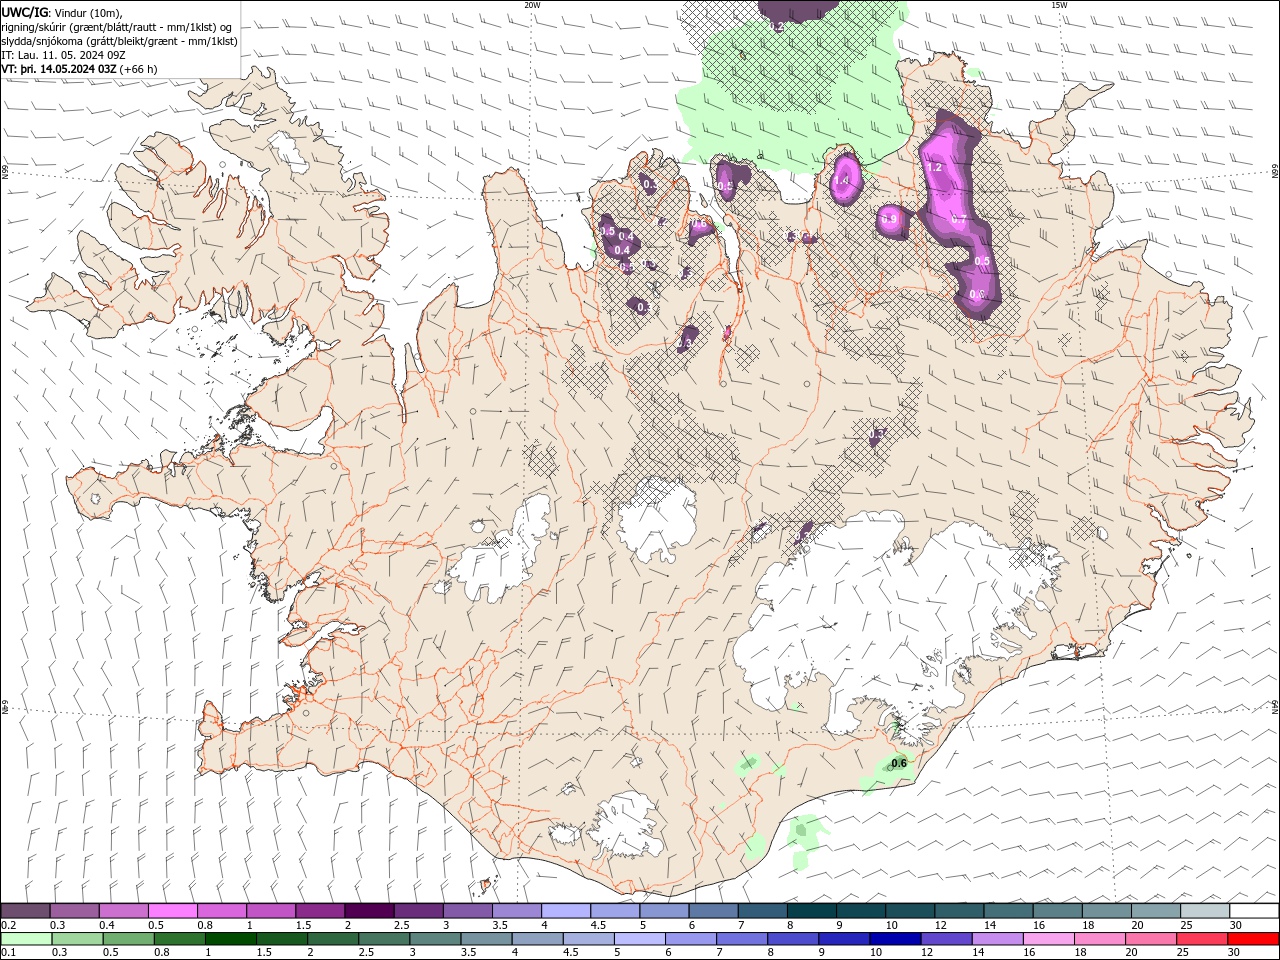Click the '0.2' label in the snow legend row
Screen dimensions: 1280x960
coord(8,925)
